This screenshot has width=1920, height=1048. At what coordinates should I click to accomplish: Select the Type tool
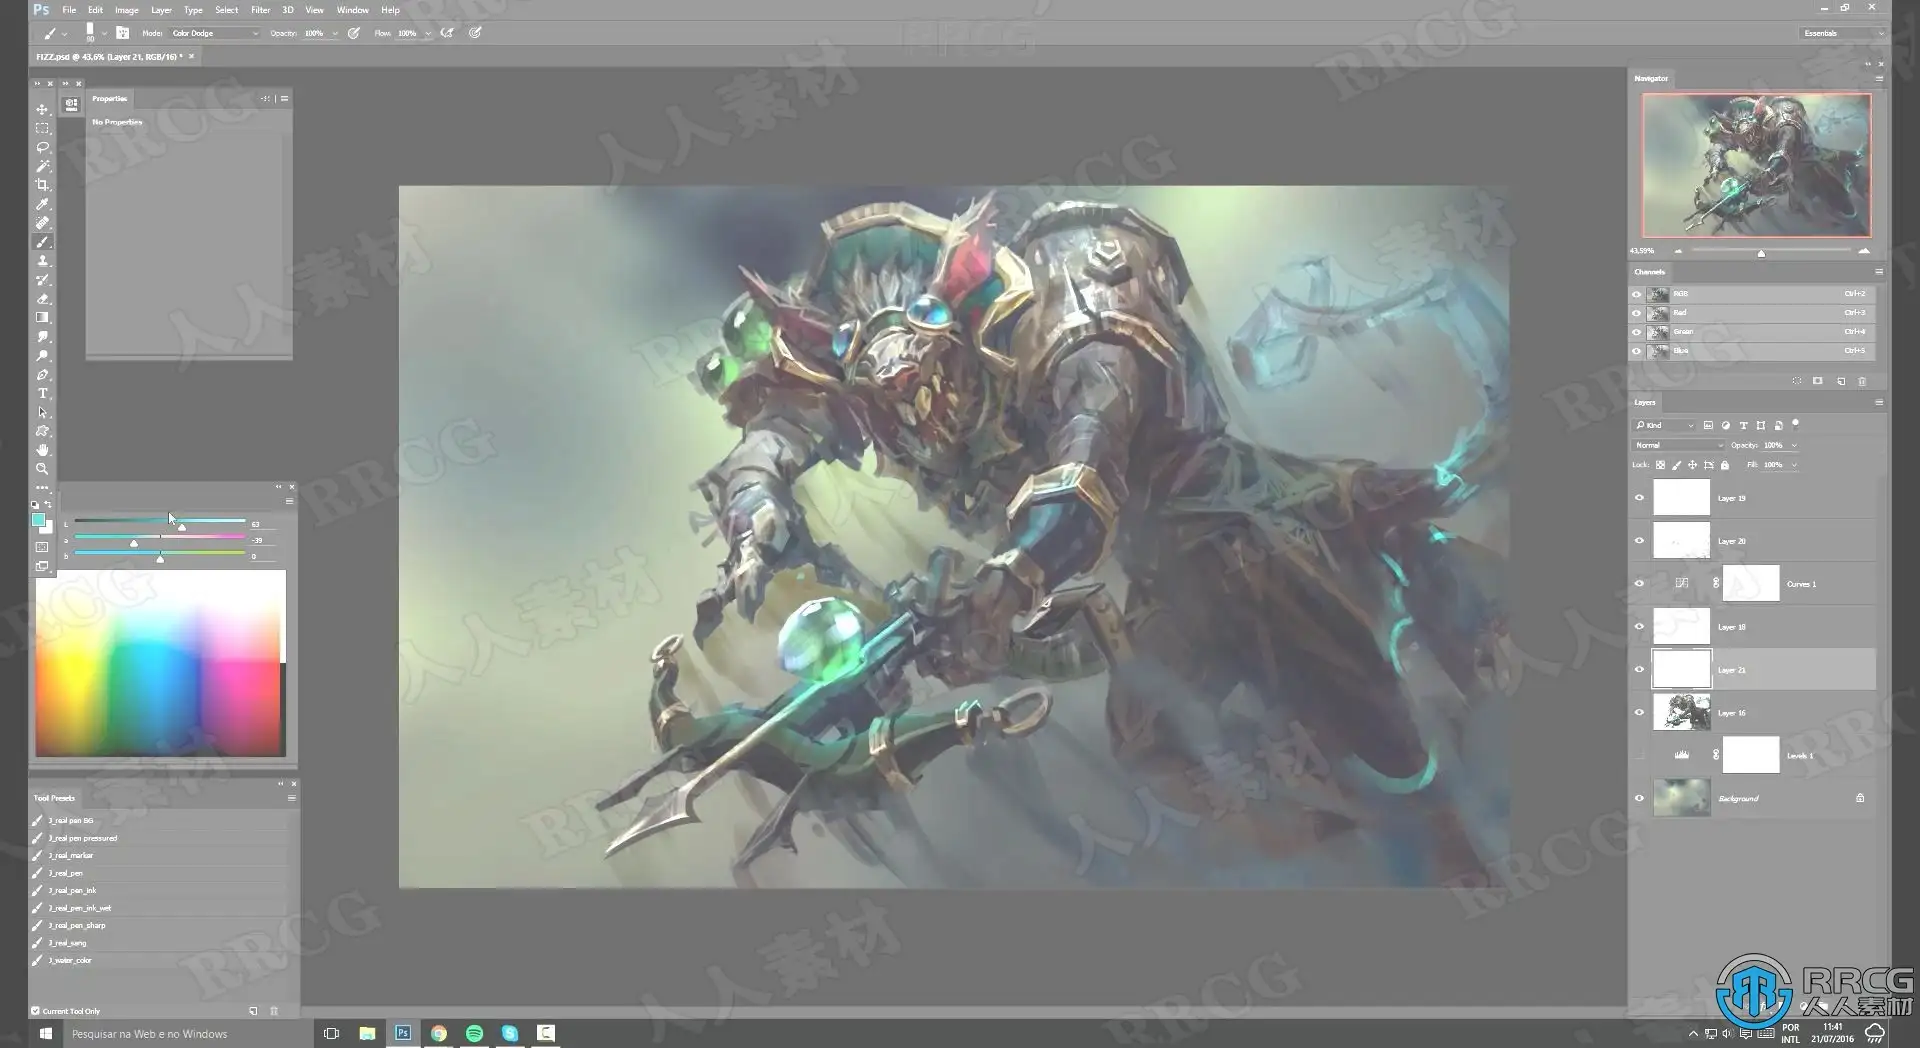point(42,394)
